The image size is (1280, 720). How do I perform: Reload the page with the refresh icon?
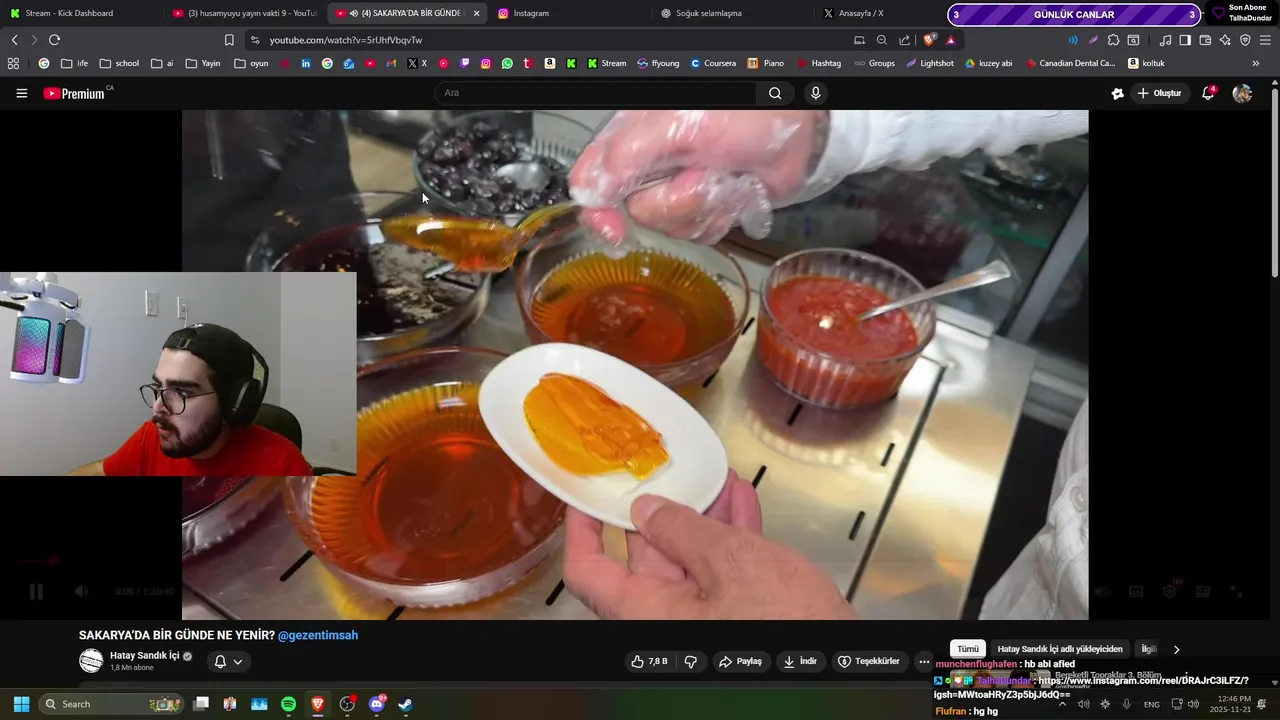54,40
